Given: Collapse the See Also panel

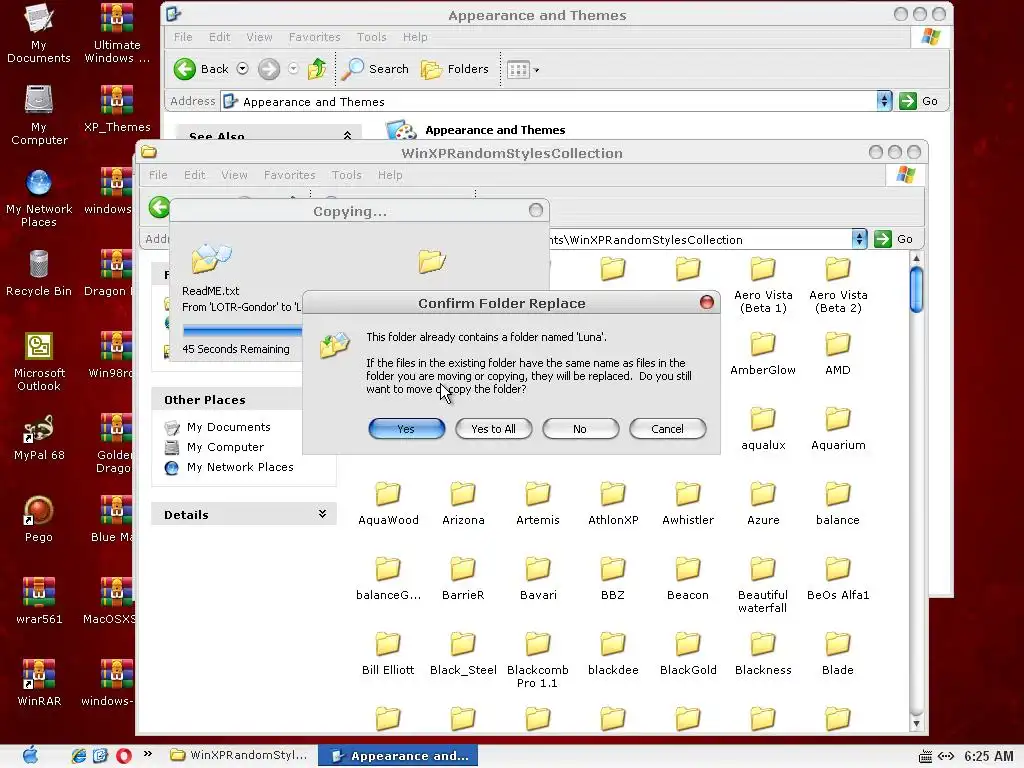Looking at the screenshot, I should [x=347, y=135].
